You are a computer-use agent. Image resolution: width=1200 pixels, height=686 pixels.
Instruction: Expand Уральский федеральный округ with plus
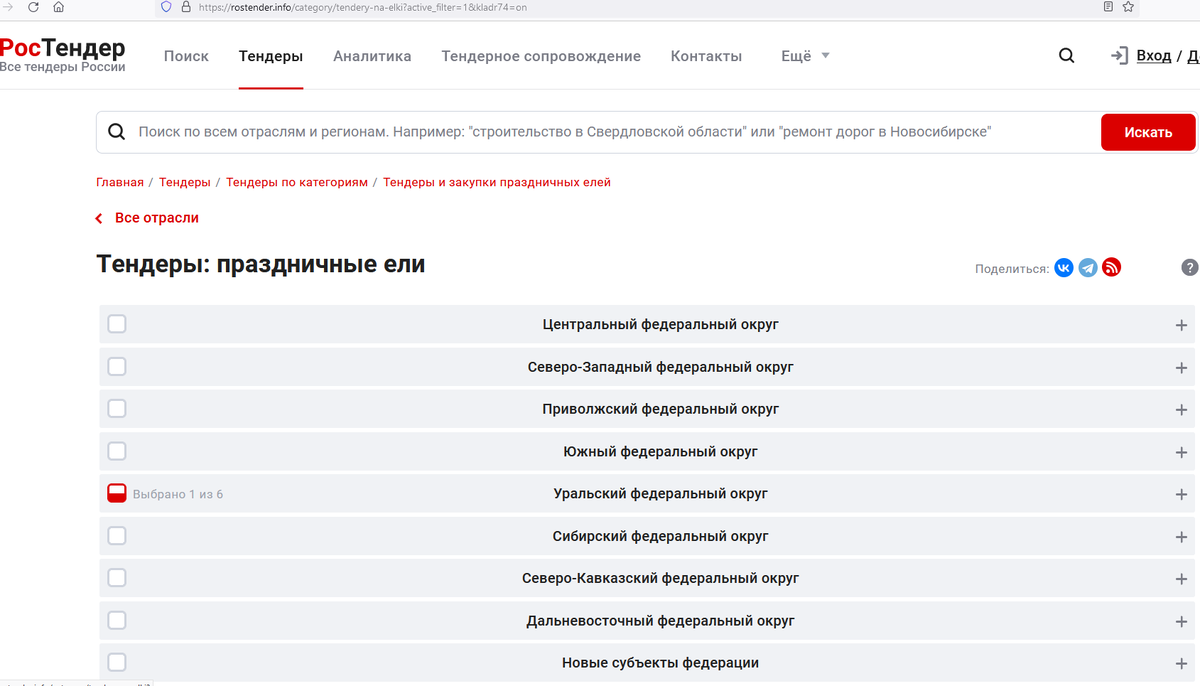coord(1181,494)
